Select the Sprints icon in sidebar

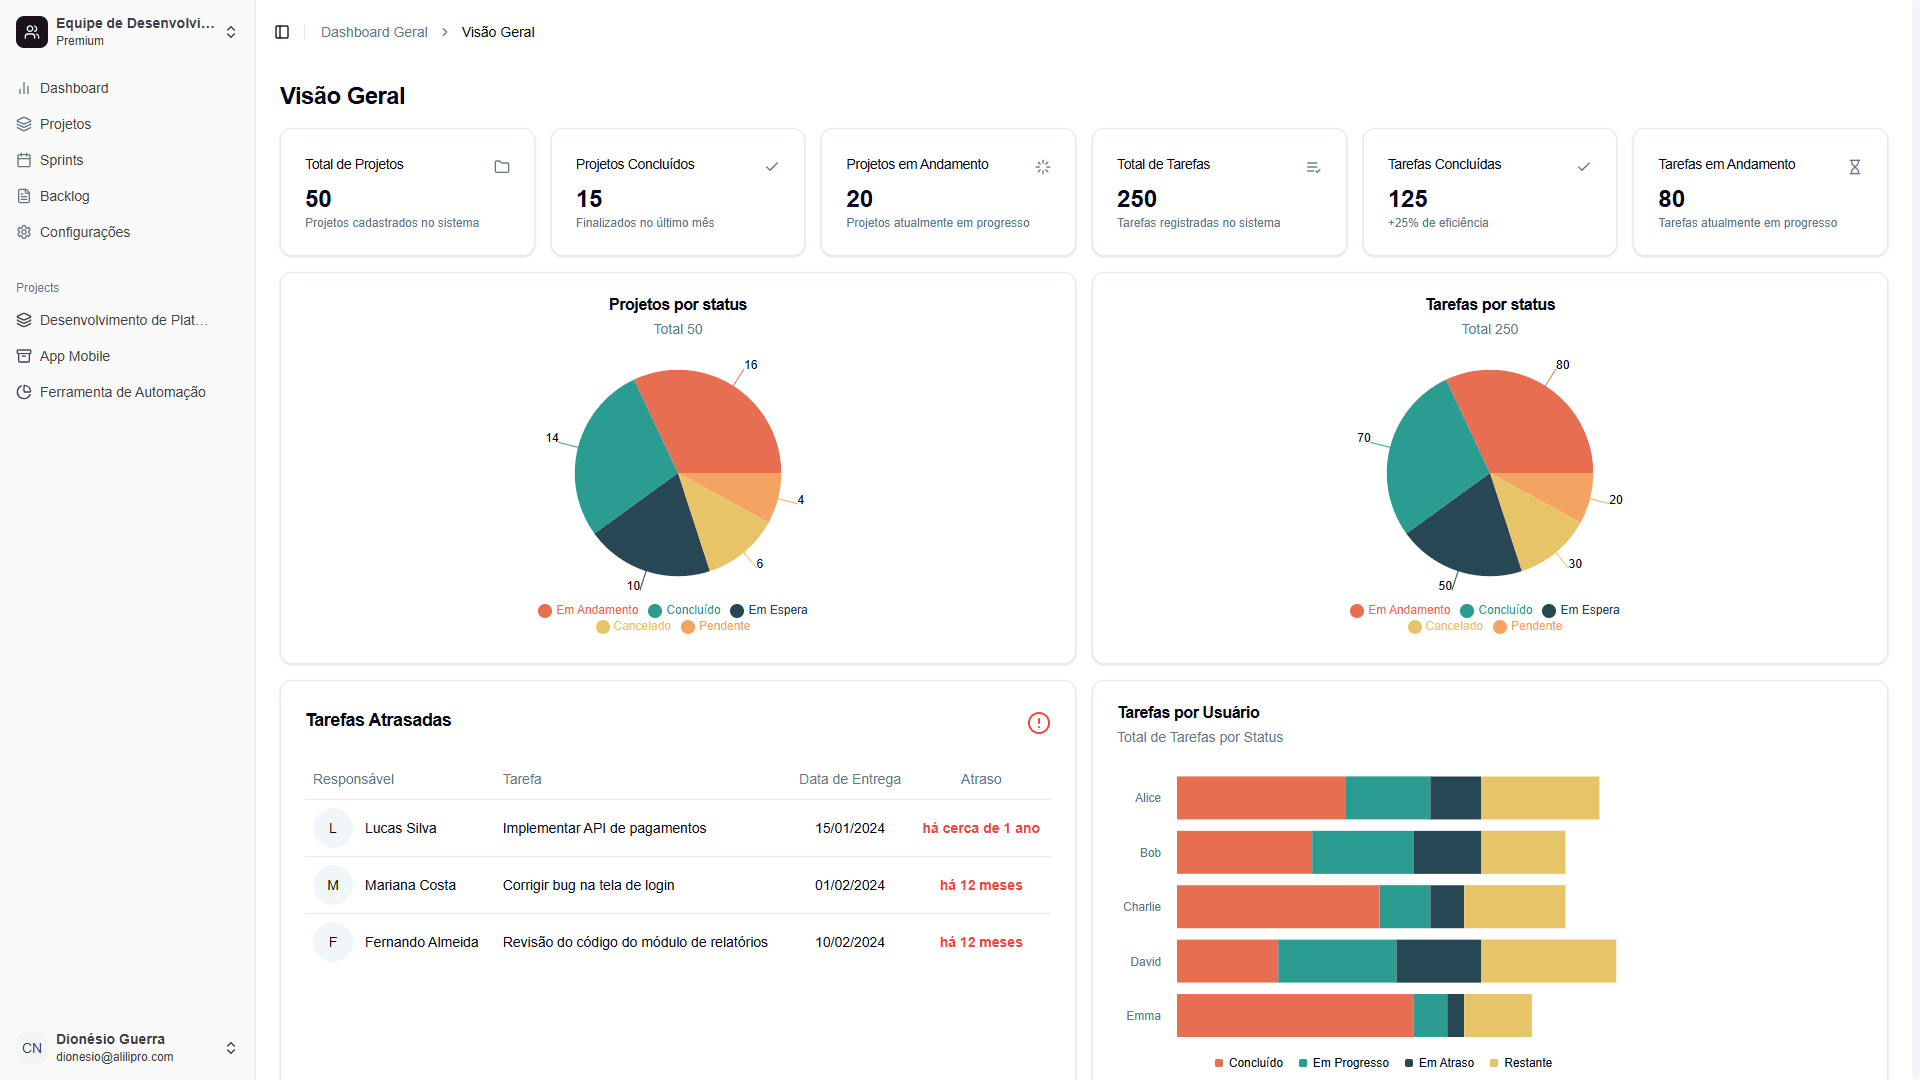point(24,160)
